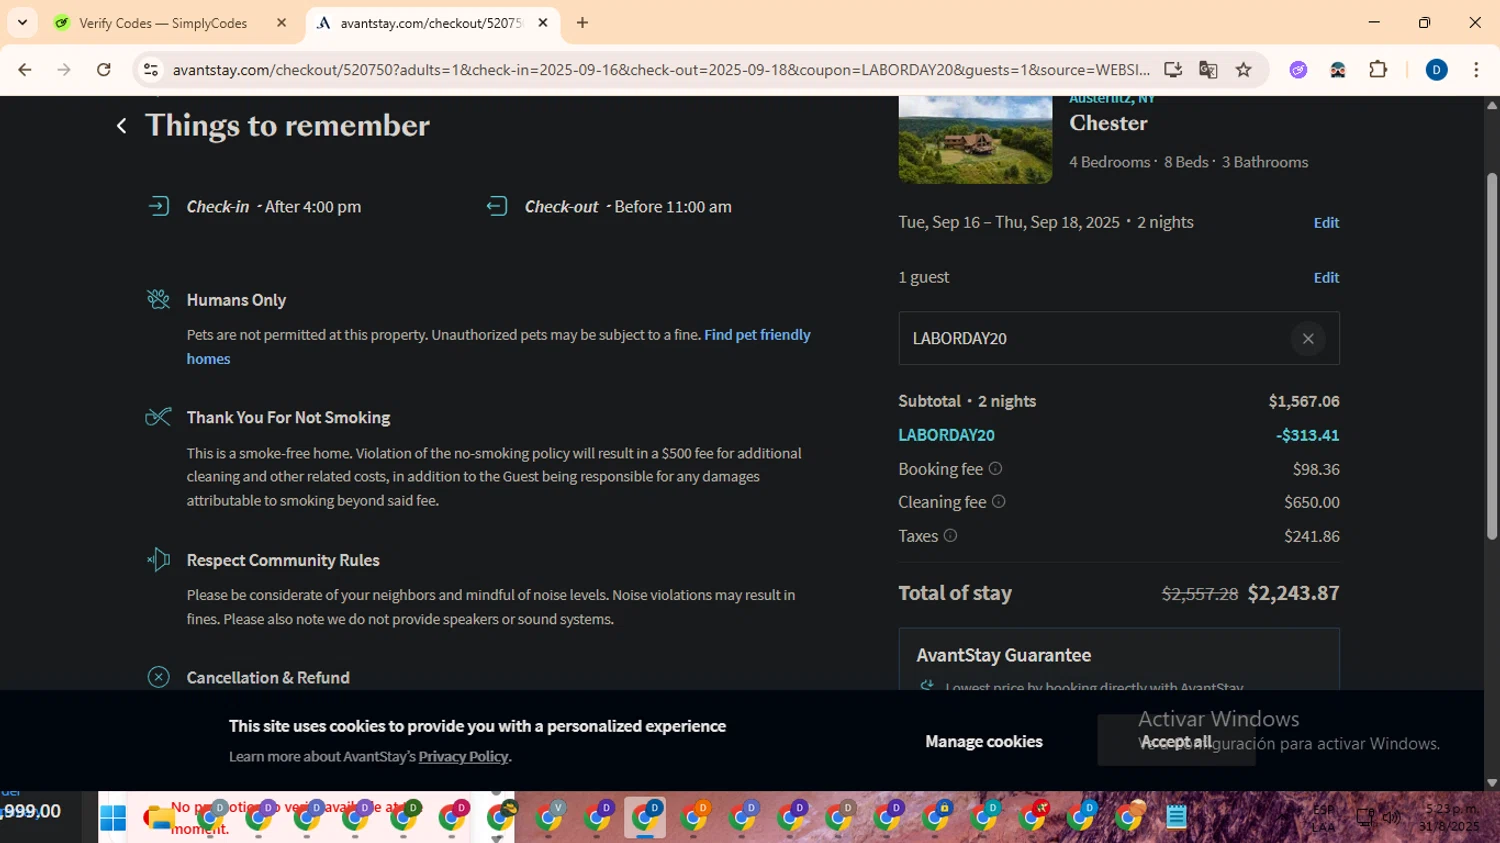The width and height of the screenshot is (1500, 843).
Task: Click the browser back arrow
Action: pyautogui.click(x=25, y=70)
